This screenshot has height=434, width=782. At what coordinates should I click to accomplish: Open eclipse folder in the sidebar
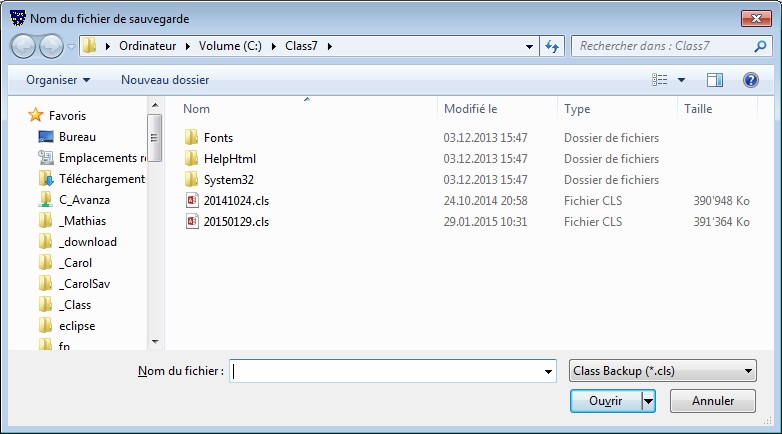click(77, 325)
